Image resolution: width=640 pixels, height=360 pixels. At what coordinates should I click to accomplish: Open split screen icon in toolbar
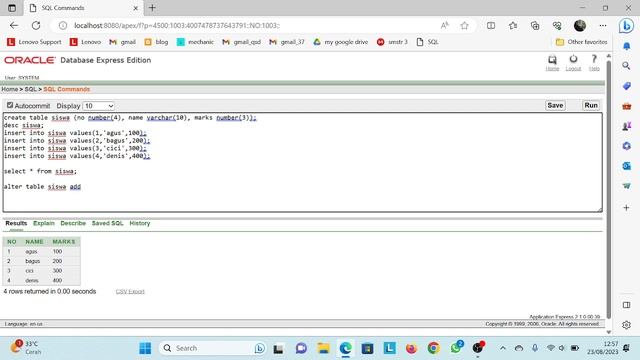click(x=491, y=26)
